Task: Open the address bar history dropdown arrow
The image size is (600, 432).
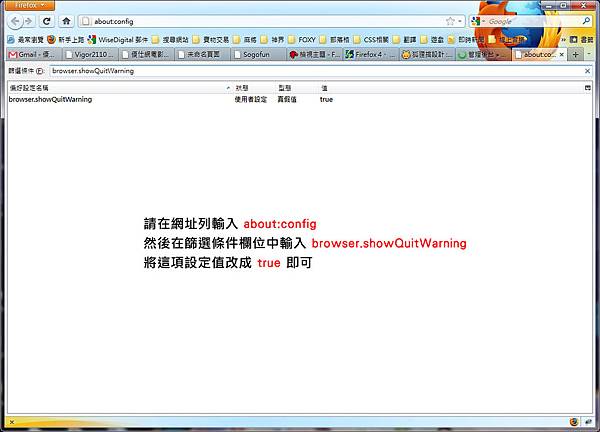Action: tap(460, 21)
